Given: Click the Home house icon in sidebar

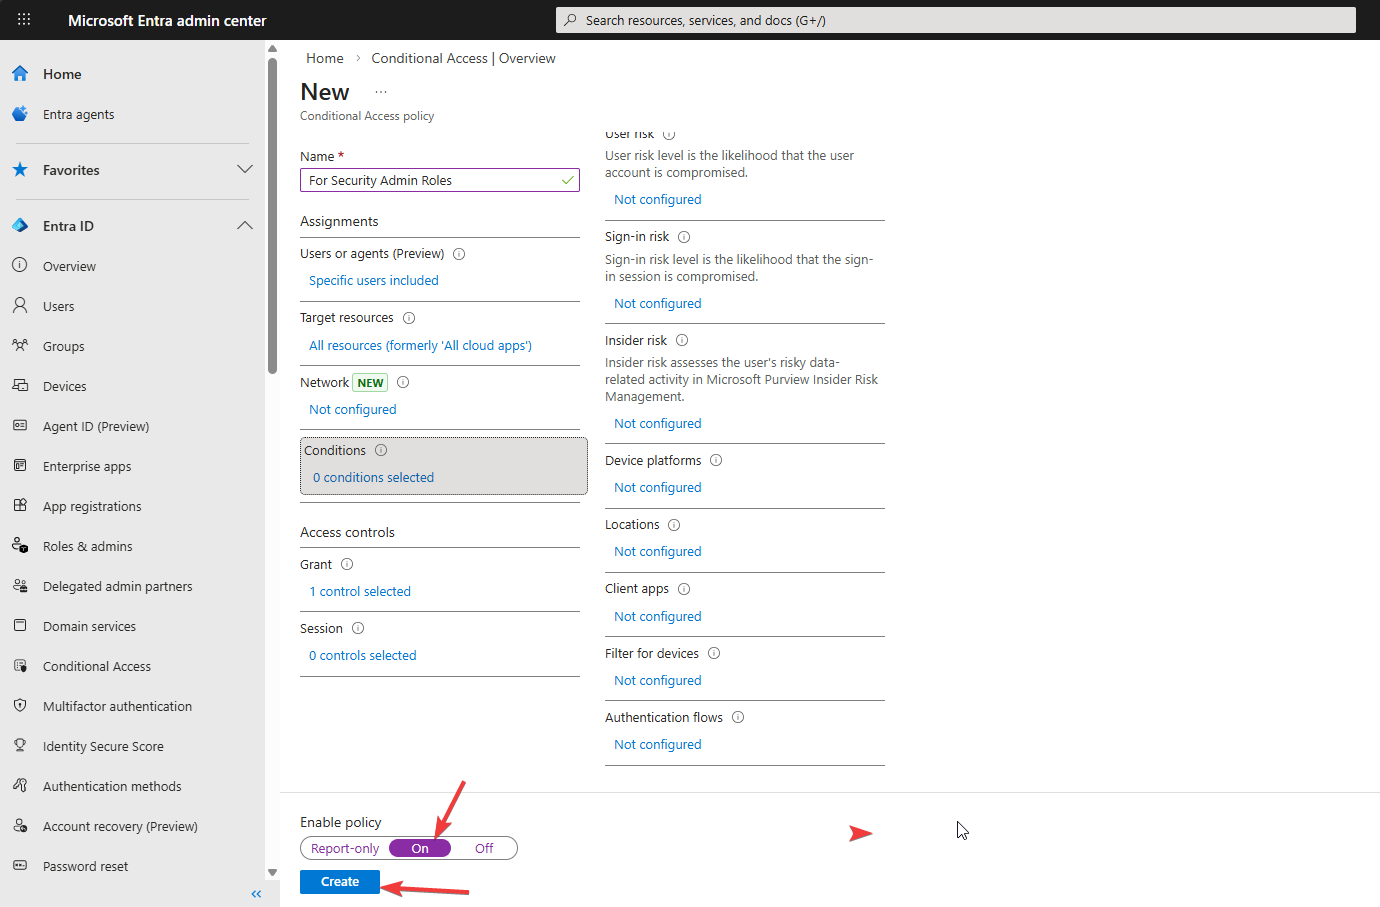Looking at the screenshot, I should coord(20,73).
